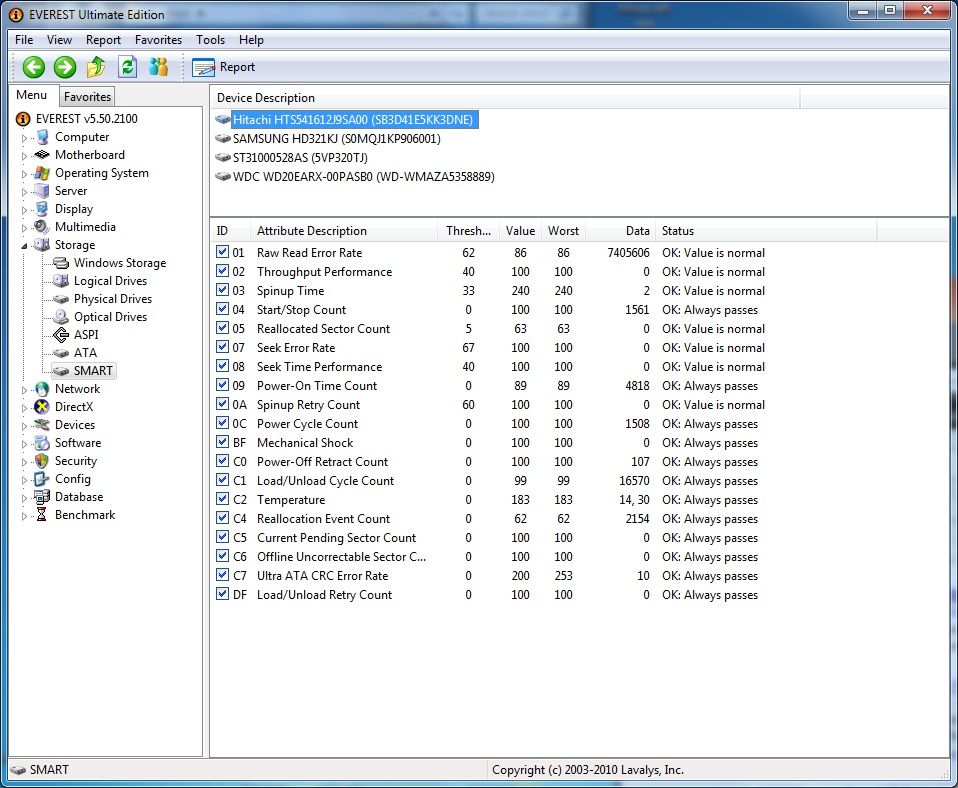Image resolution: width=958 pixels, height=788 pixels.
Task: Select the Physical Drives tree item
Action: coord(113,299)
